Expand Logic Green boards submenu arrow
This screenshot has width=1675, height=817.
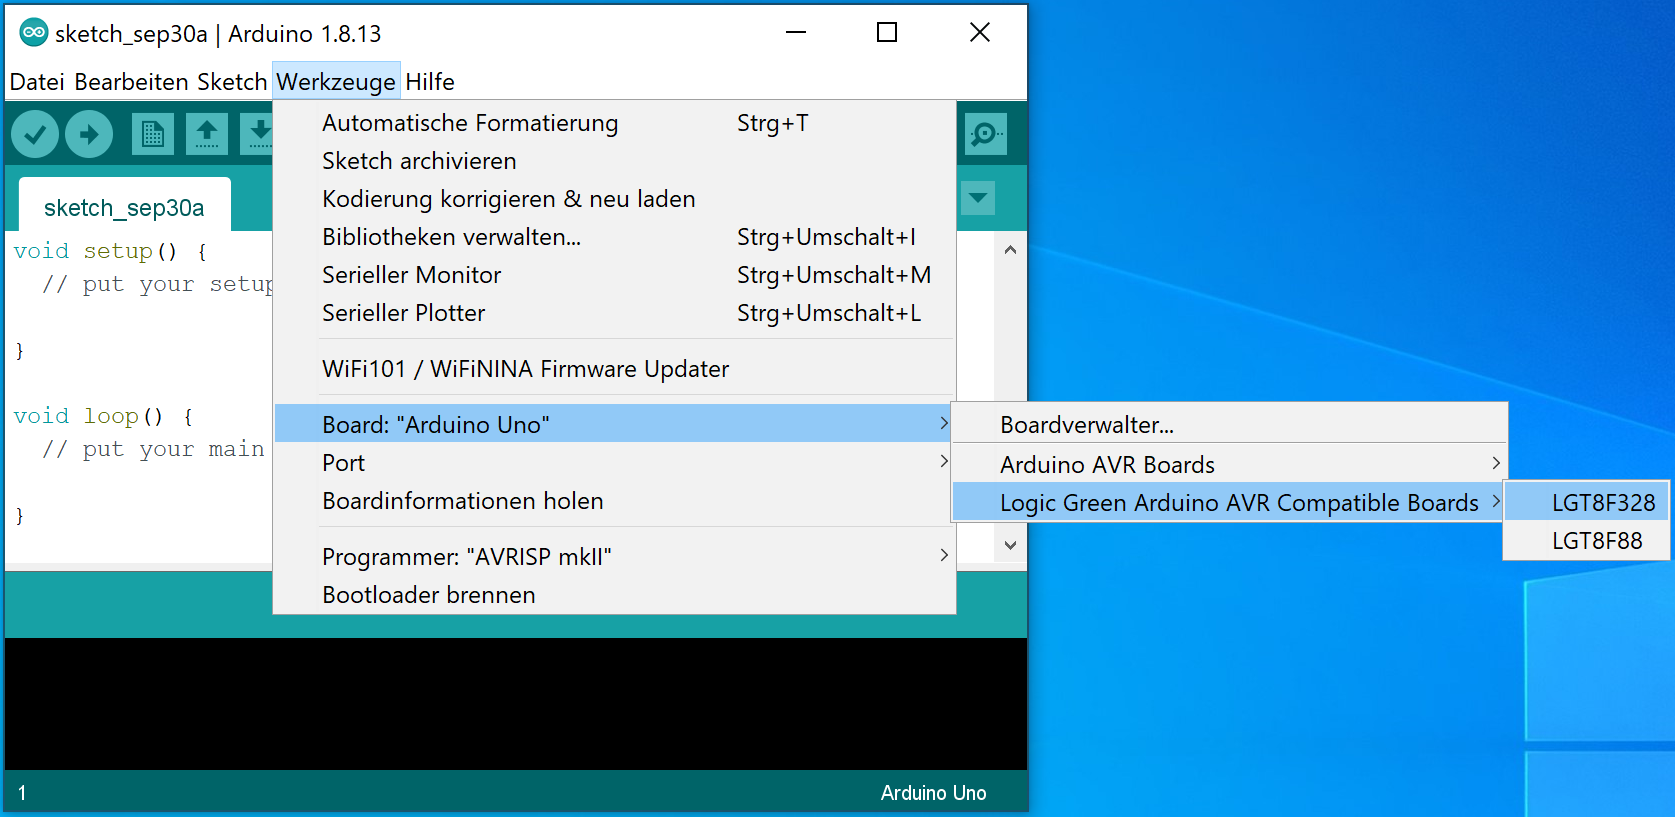tap(1495, 501)
